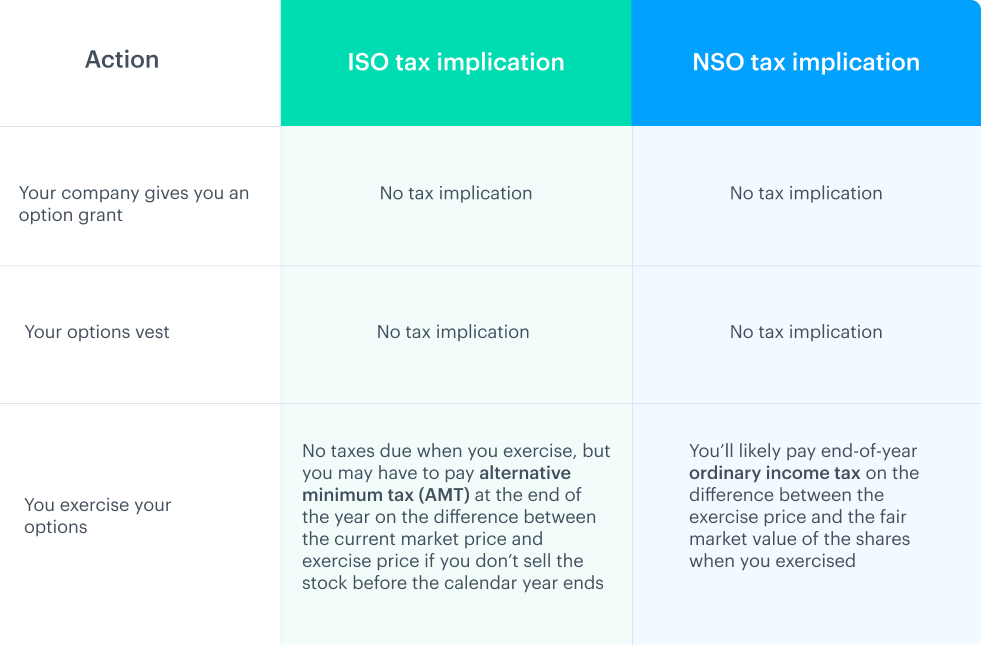Click ISO "No tax implication" in options vest row
Screen dimensions: 981x645
pyautogui.click(x=453, y=332)
